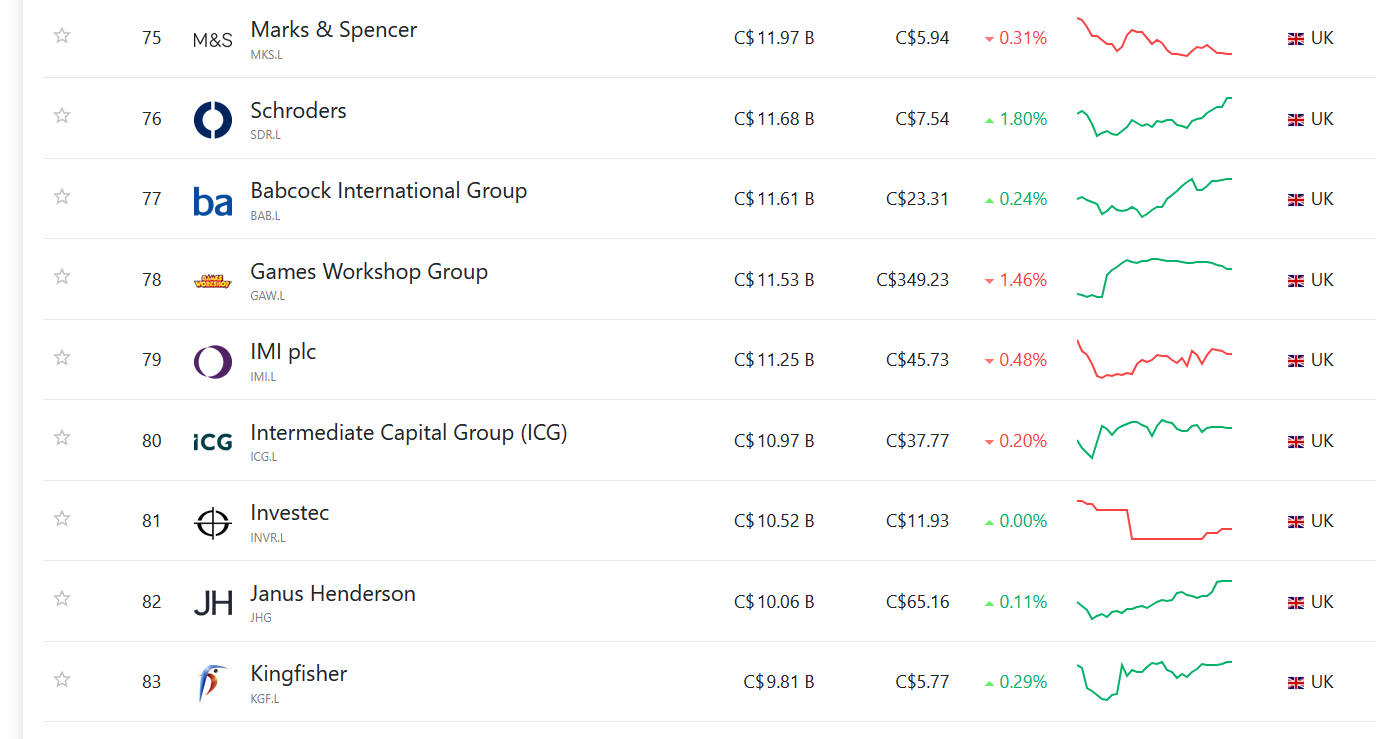Click the Investec price trend sparkline
Screen dimensions: 1376x739
pos(1155,520)
